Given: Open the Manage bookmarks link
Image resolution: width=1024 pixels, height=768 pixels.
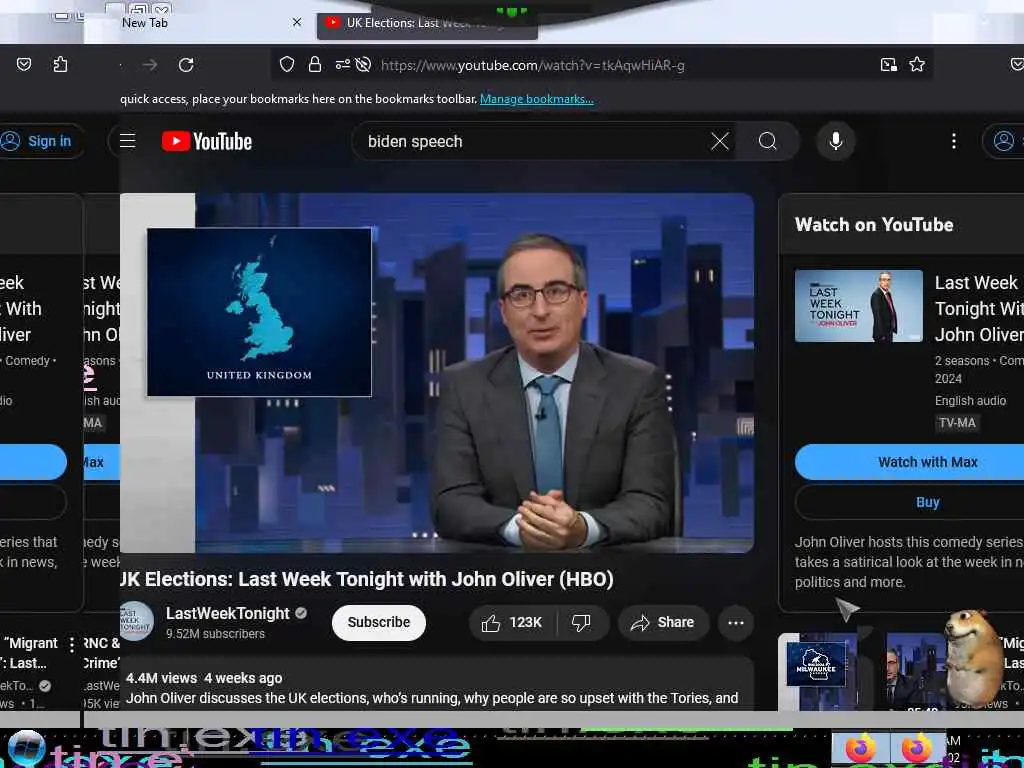Looking at the screenshot, I should click(x=537, y=99).
